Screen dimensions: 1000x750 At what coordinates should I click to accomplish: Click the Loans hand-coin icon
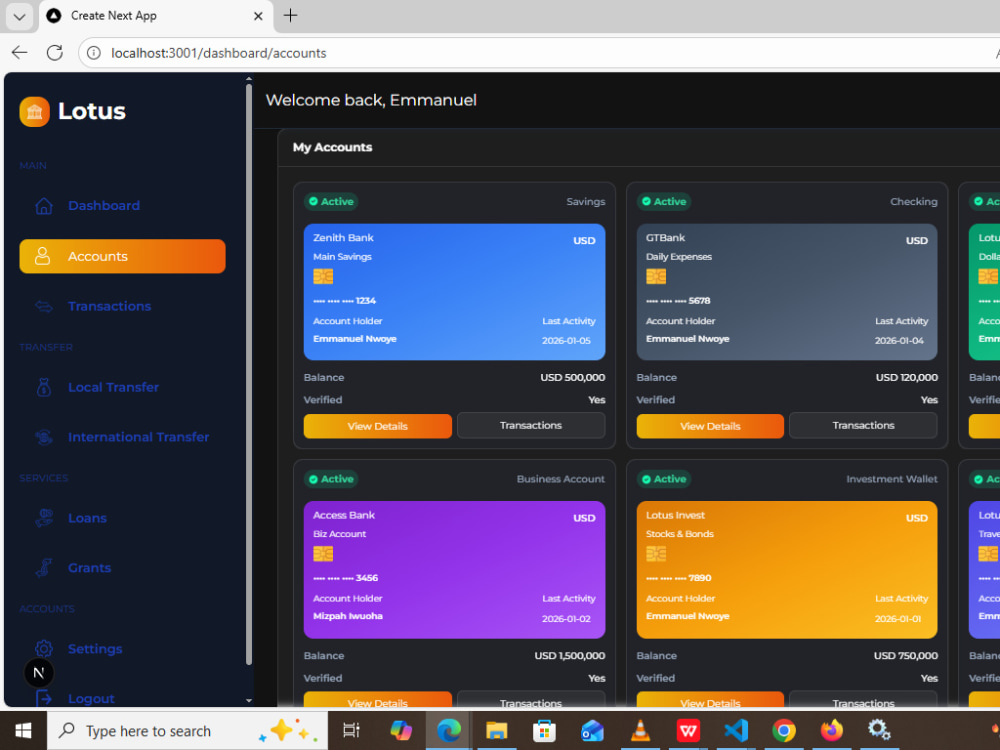click(x=43, y=518)
